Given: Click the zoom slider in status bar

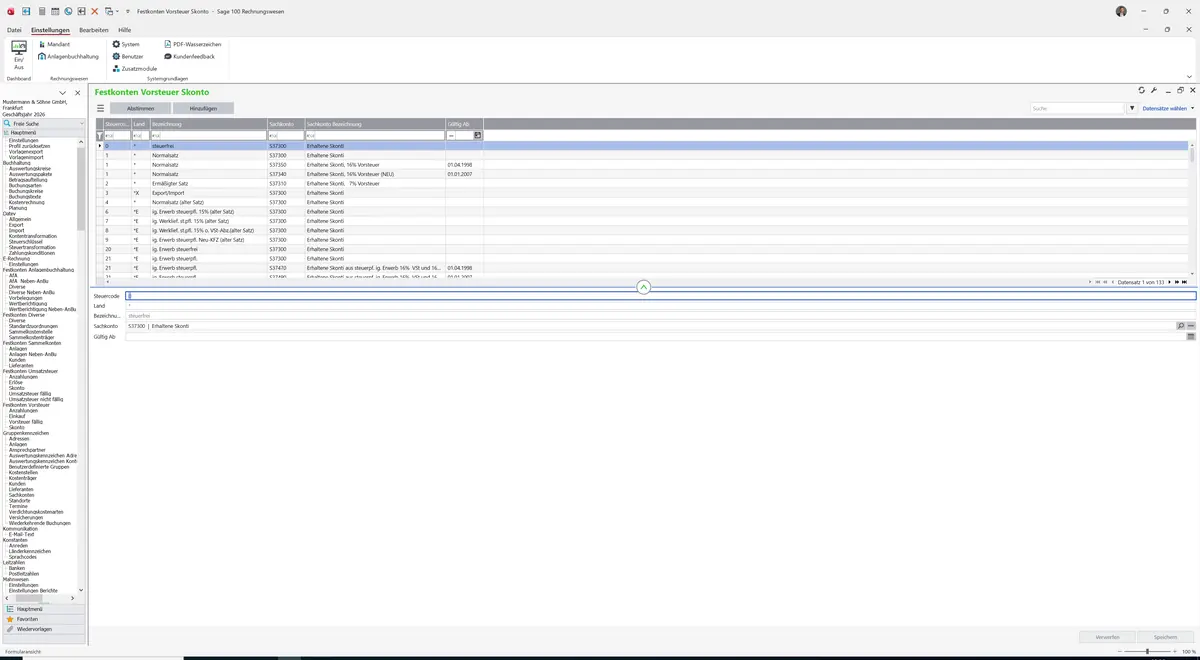Looking at the screenshot, I should coord(1147,651).
